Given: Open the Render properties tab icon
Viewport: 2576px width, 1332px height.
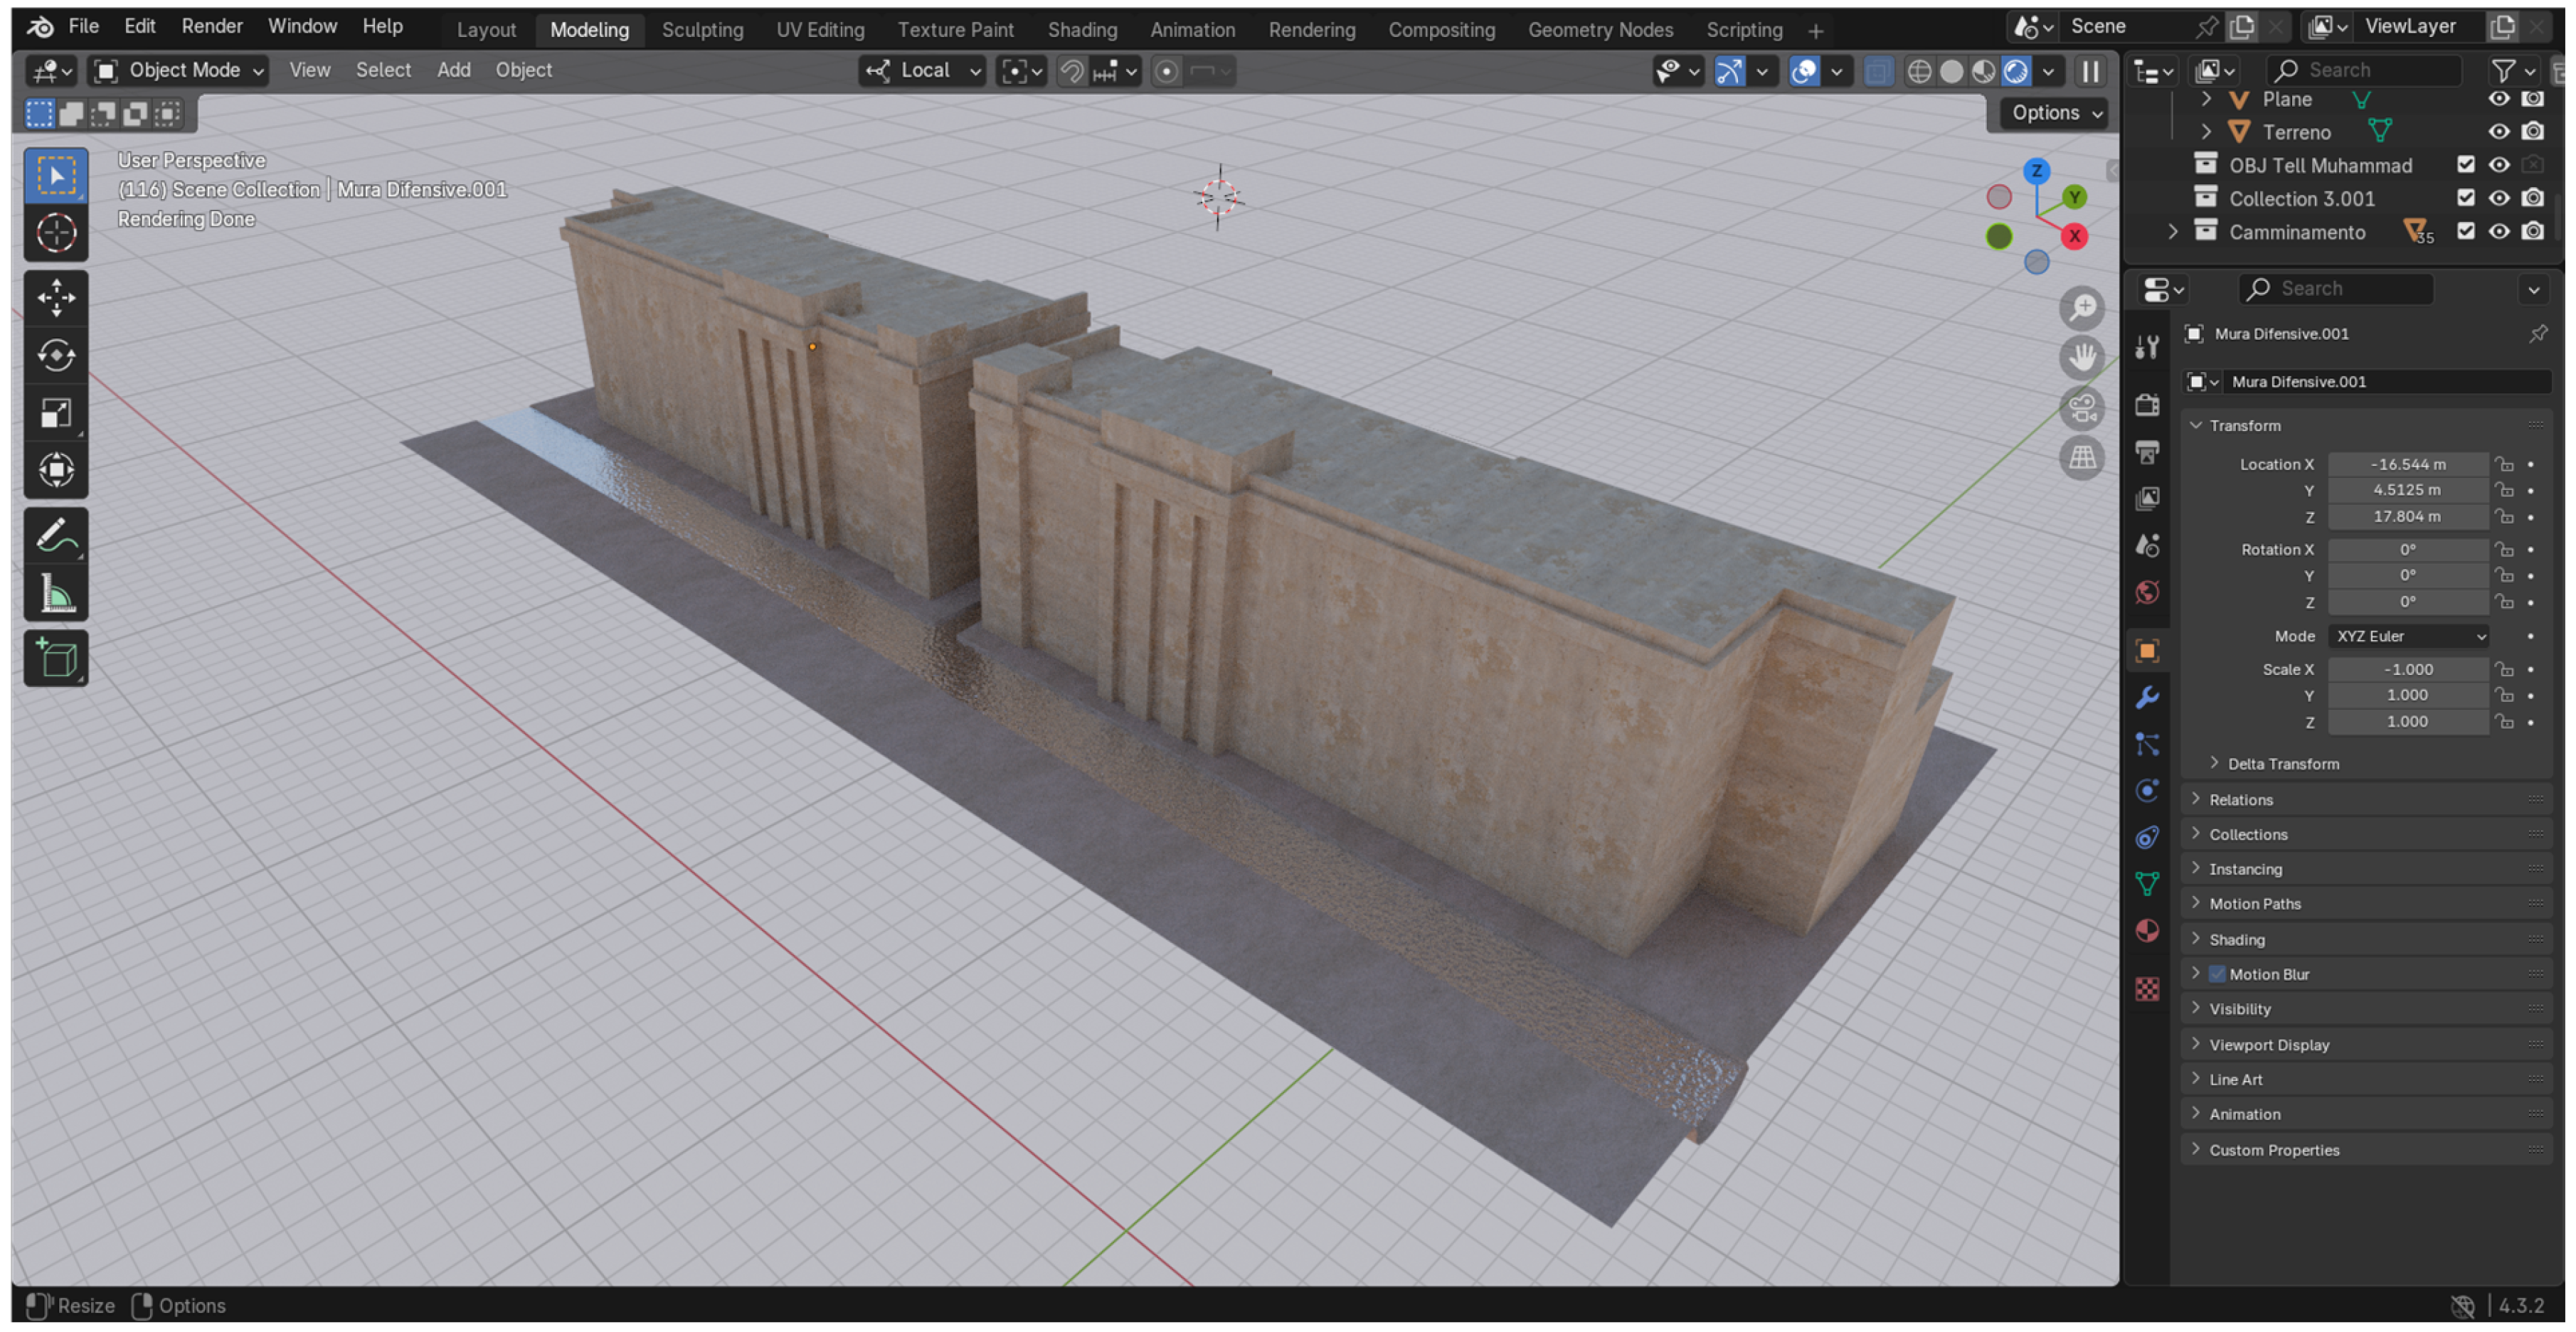Looking at the screenshot, I should (2147, 405).
